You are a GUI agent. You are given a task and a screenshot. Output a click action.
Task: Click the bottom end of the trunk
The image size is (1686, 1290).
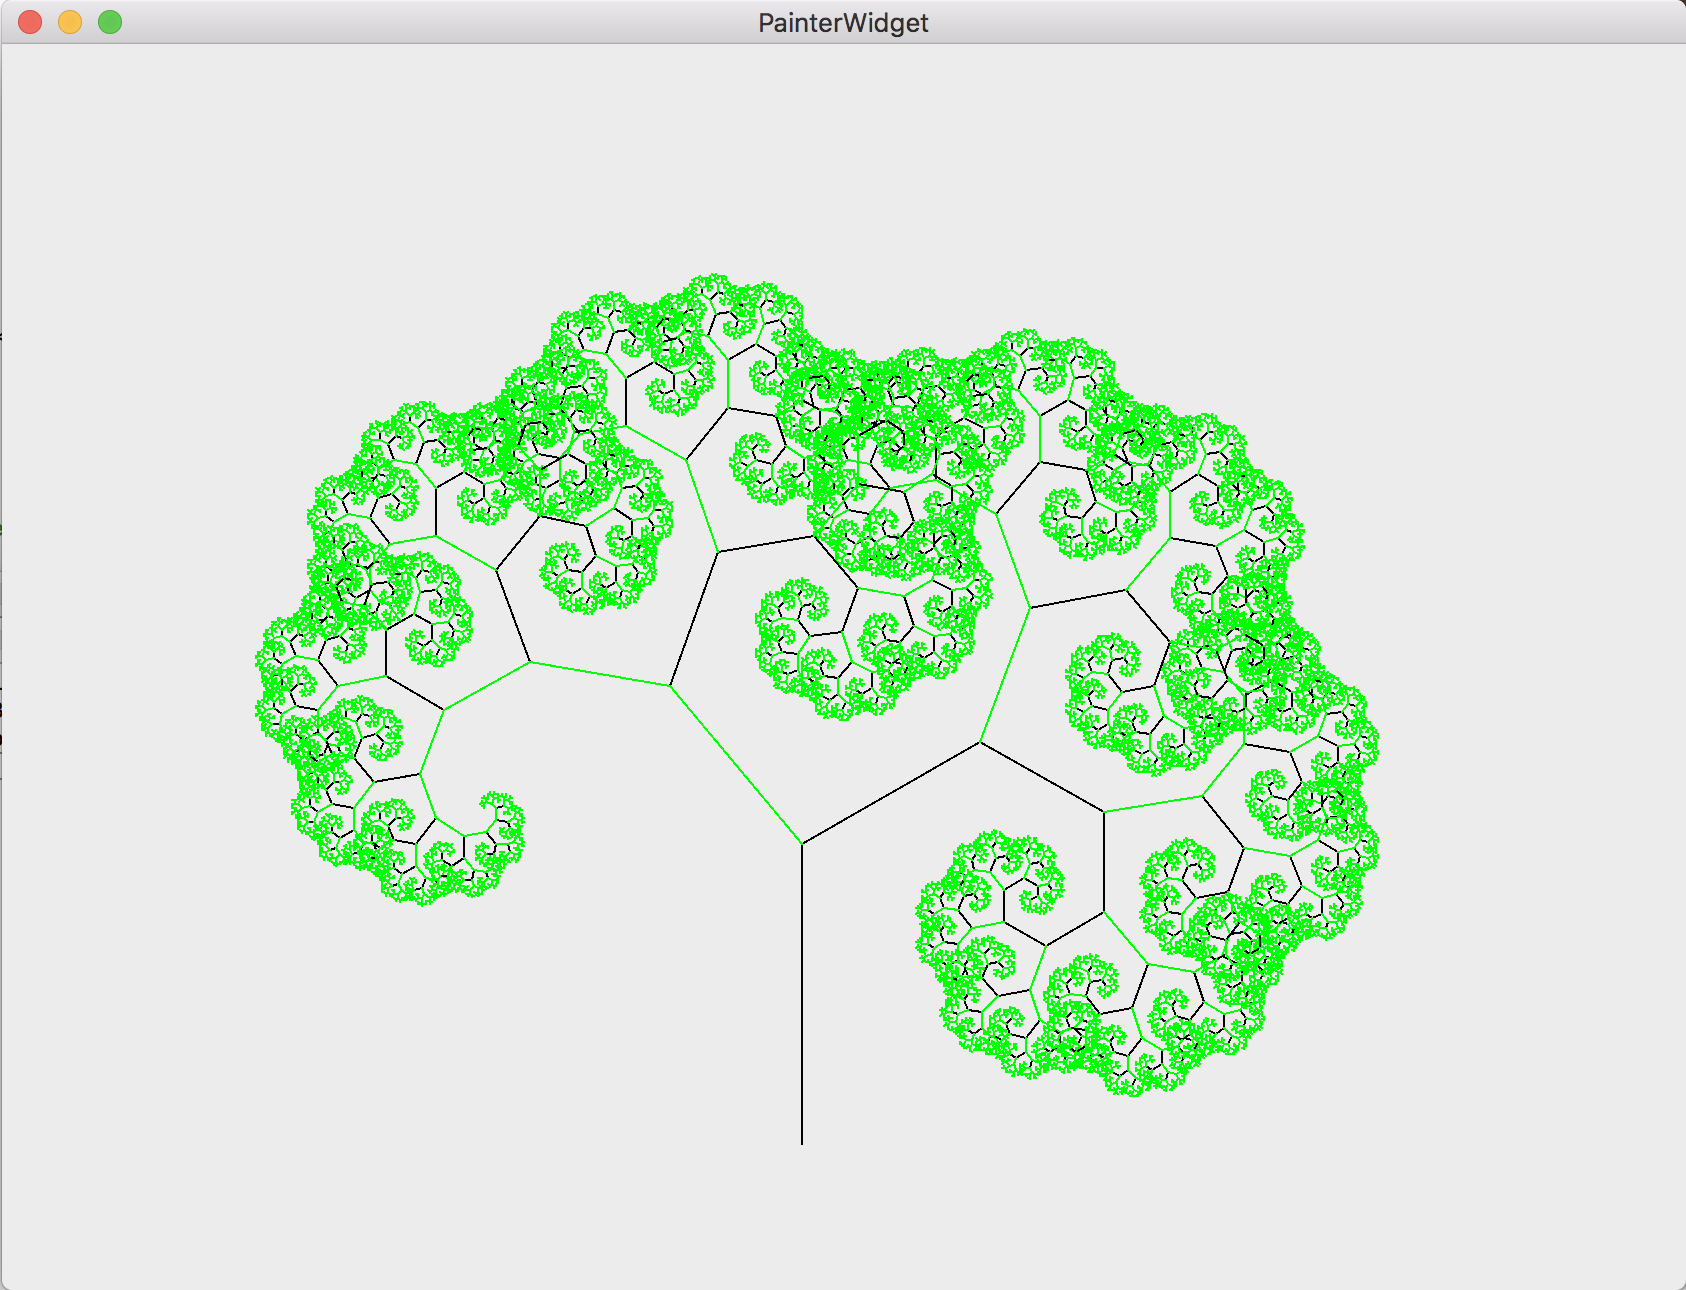click(802, 1141)
